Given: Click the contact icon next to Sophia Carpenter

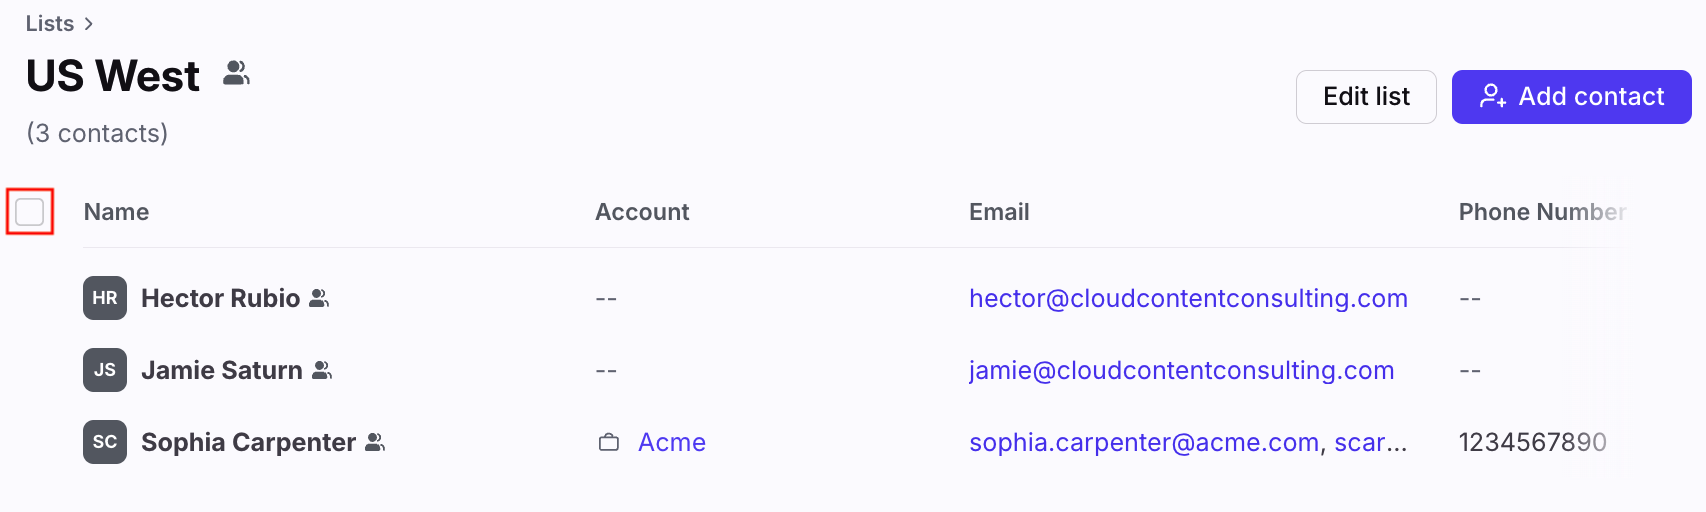Looking at the screenshot, I should tap(375, 442).
